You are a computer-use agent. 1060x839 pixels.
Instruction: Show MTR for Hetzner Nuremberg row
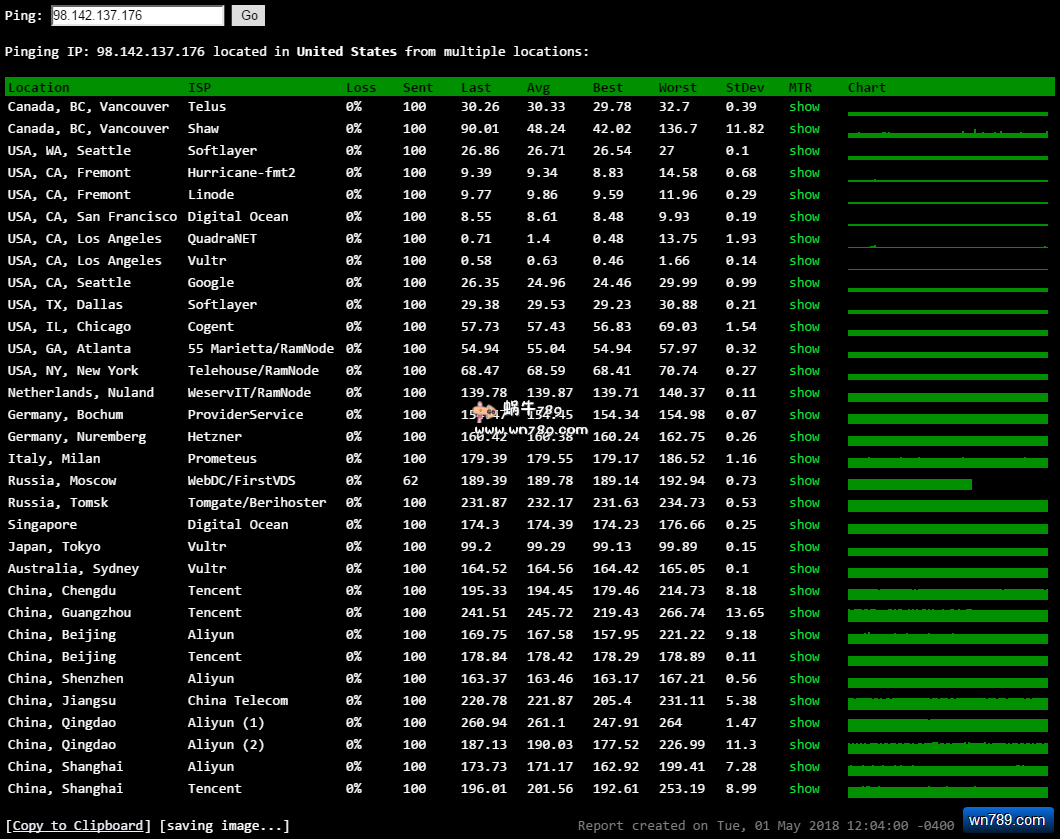click(x=804, y=437)
